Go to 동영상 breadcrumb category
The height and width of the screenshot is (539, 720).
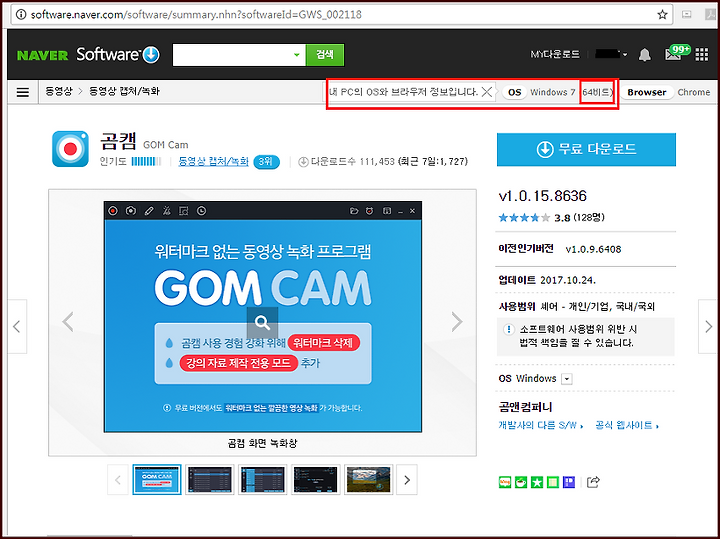pyautogui.click(x=59, y=91)
